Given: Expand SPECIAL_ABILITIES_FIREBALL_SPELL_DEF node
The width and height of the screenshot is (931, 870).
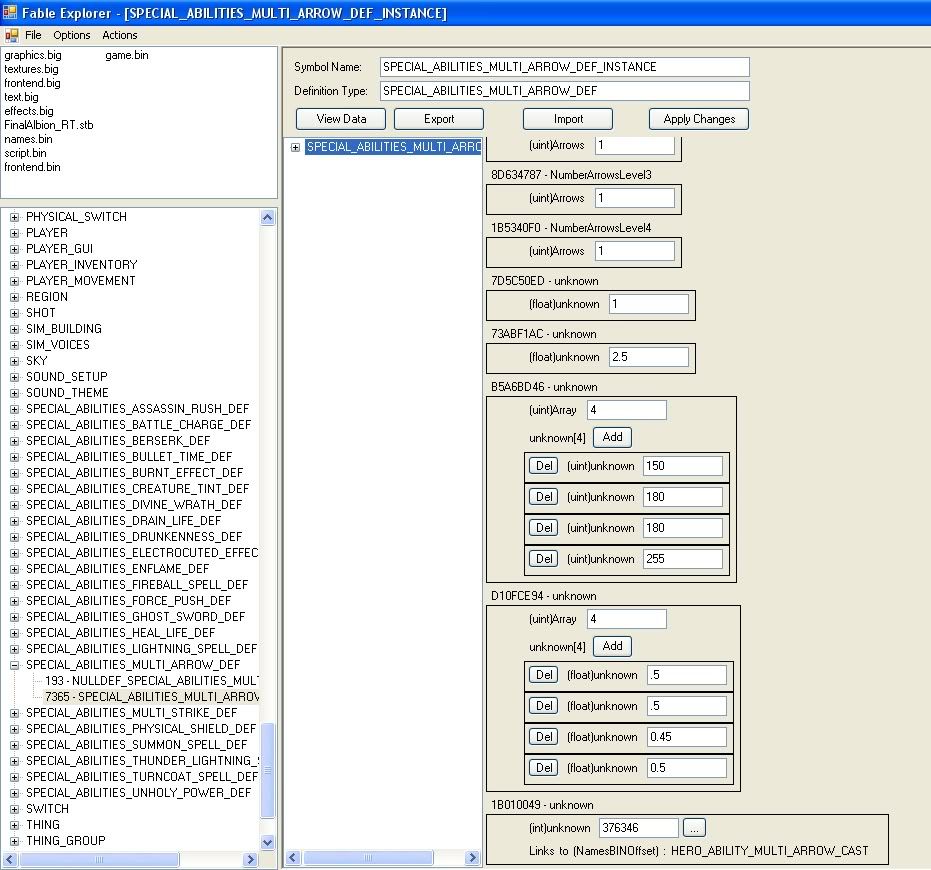Looking at the screenshot, I should click(14, 585).
